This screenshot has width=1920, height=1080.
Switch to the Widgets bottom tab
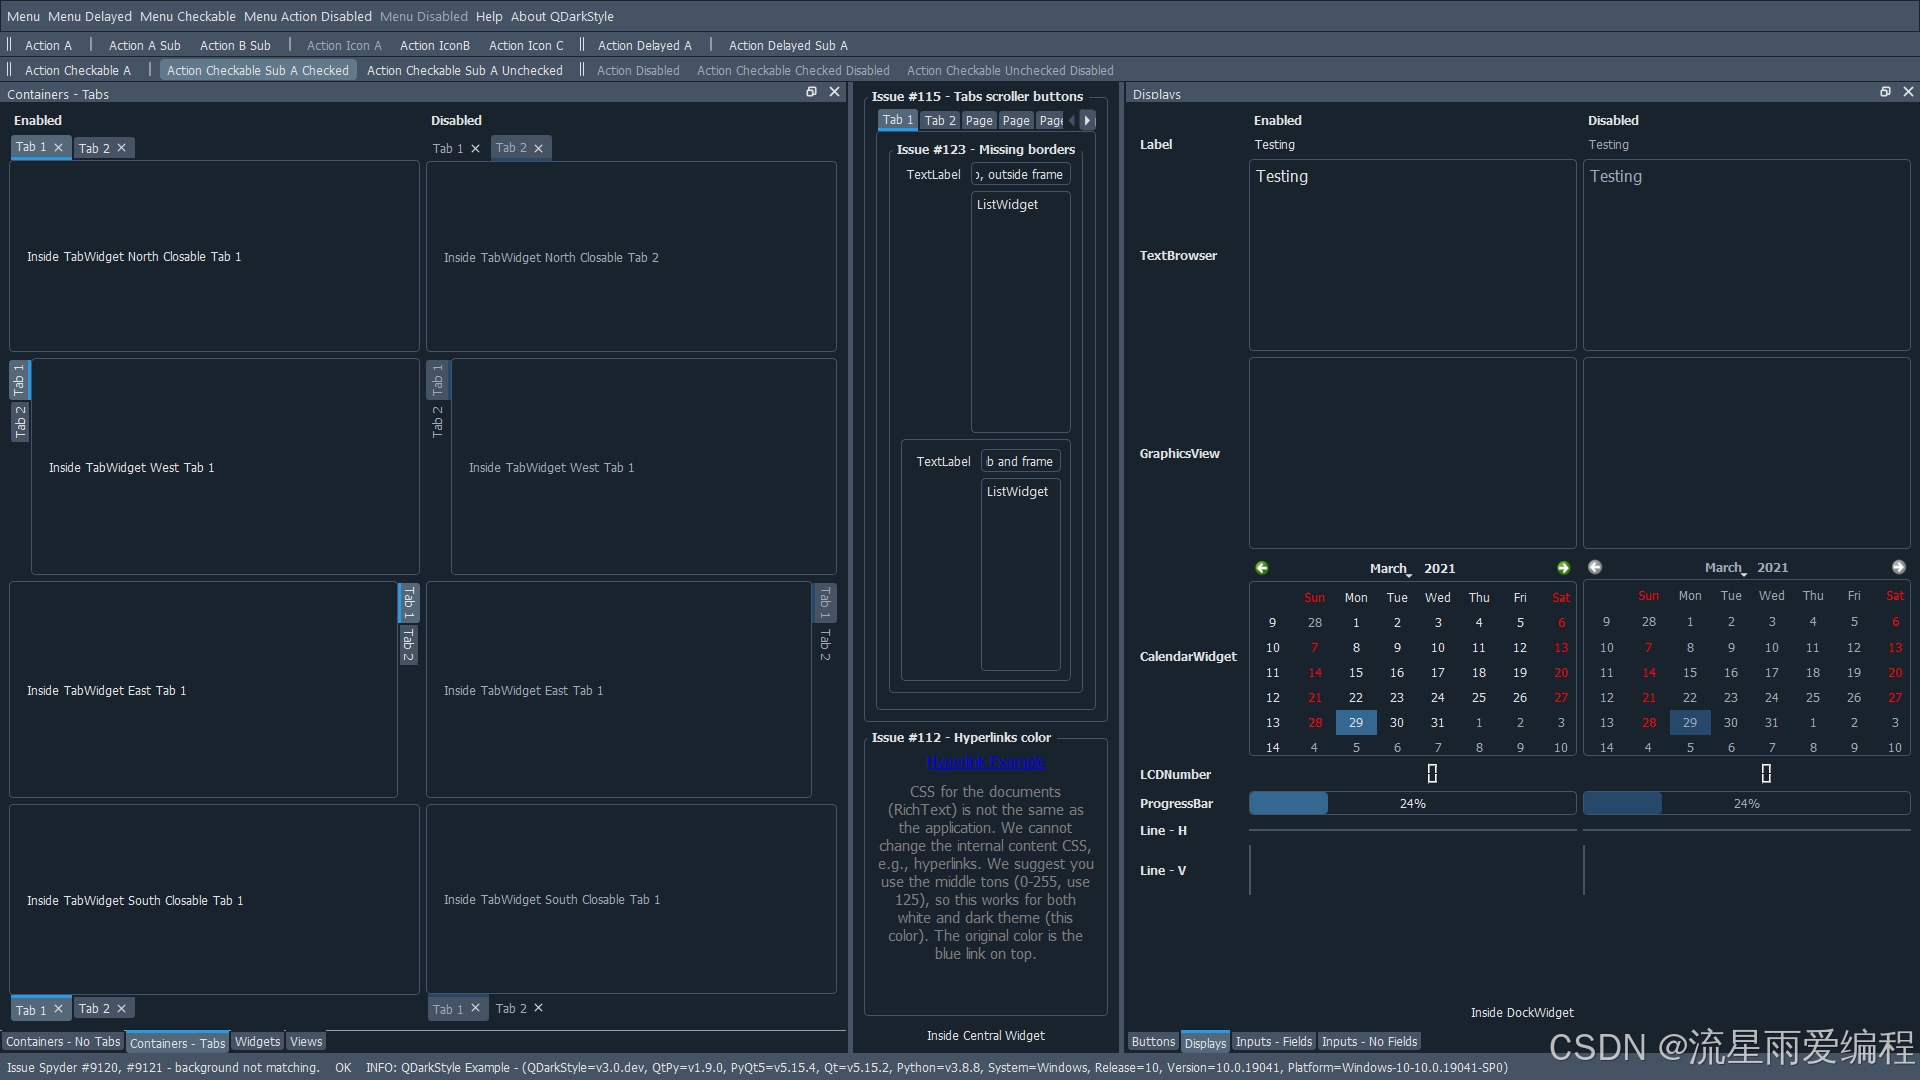257,1042
